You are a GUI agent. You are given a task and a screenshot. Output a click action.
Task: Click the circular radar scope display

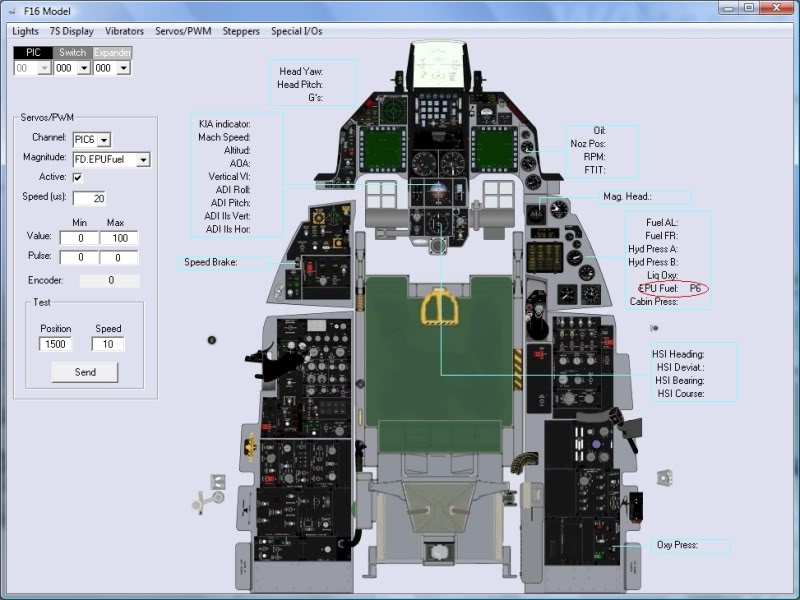pos(394,109)
